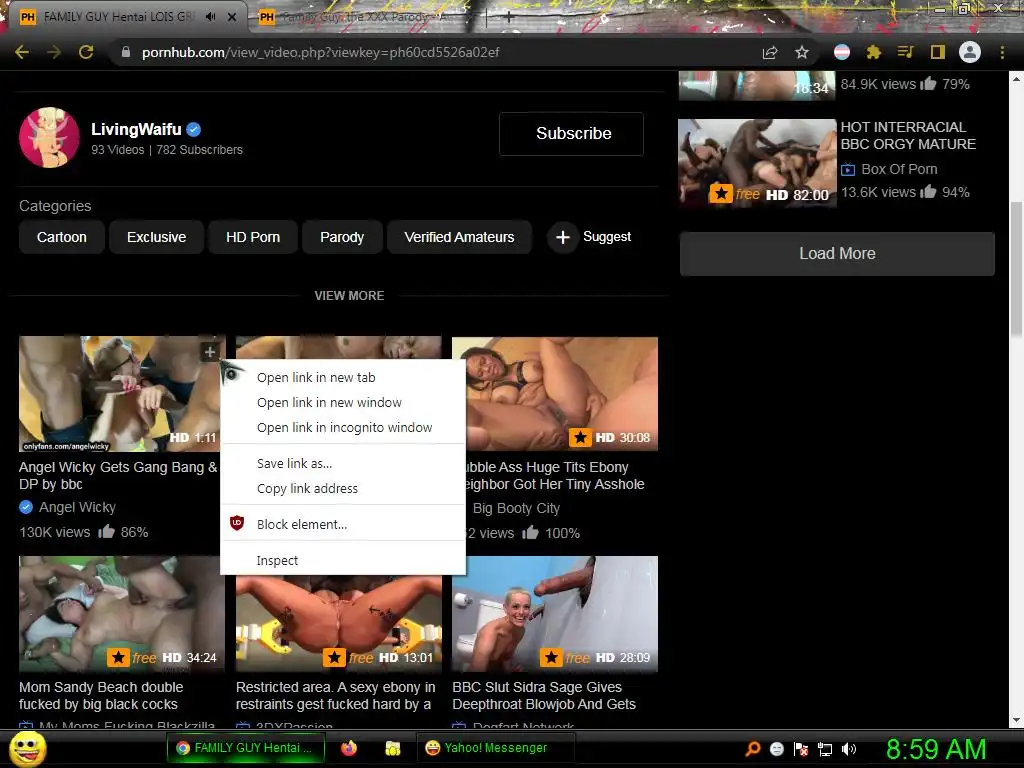The height and width of the screenshot is (768, 1024).
Task: Open the 82:00 duration sidebar thumbnail
Action: click(757, 163)
